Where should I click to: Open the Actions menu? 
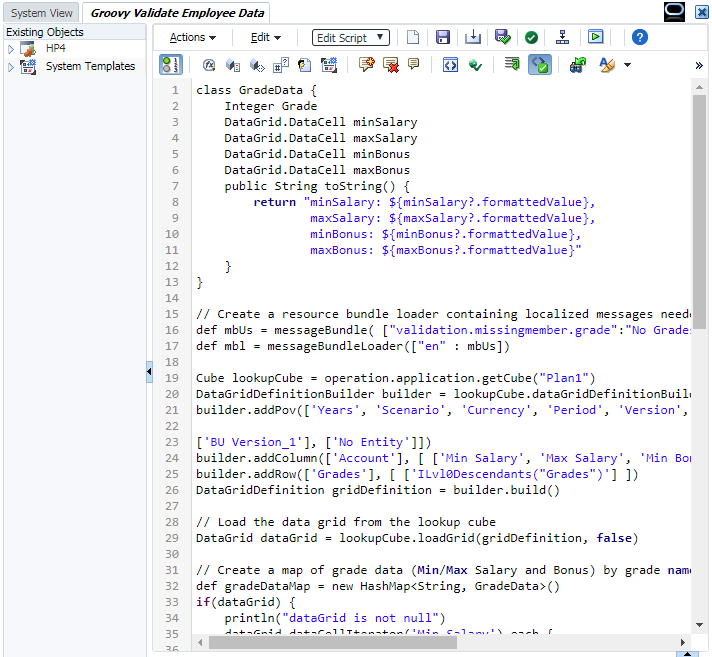[x=193, y=37]
